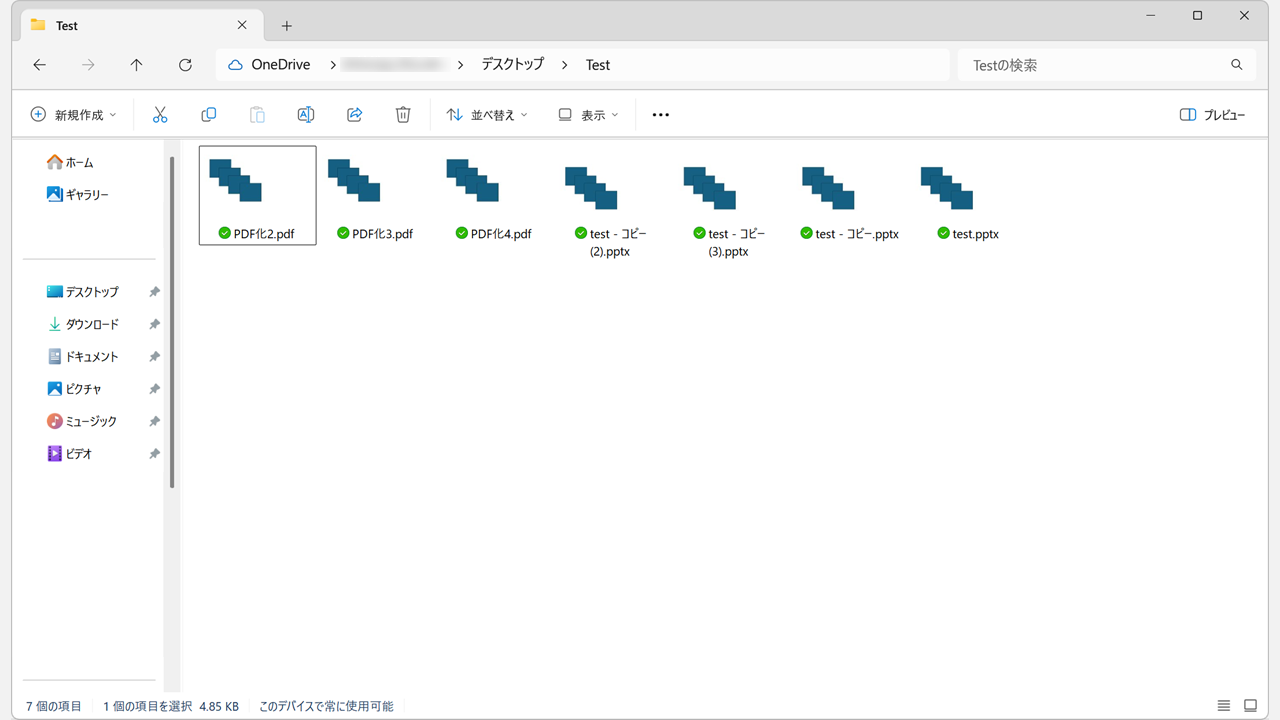
Task: Click the Share icon in toolbar
Action: click(354, 115)
